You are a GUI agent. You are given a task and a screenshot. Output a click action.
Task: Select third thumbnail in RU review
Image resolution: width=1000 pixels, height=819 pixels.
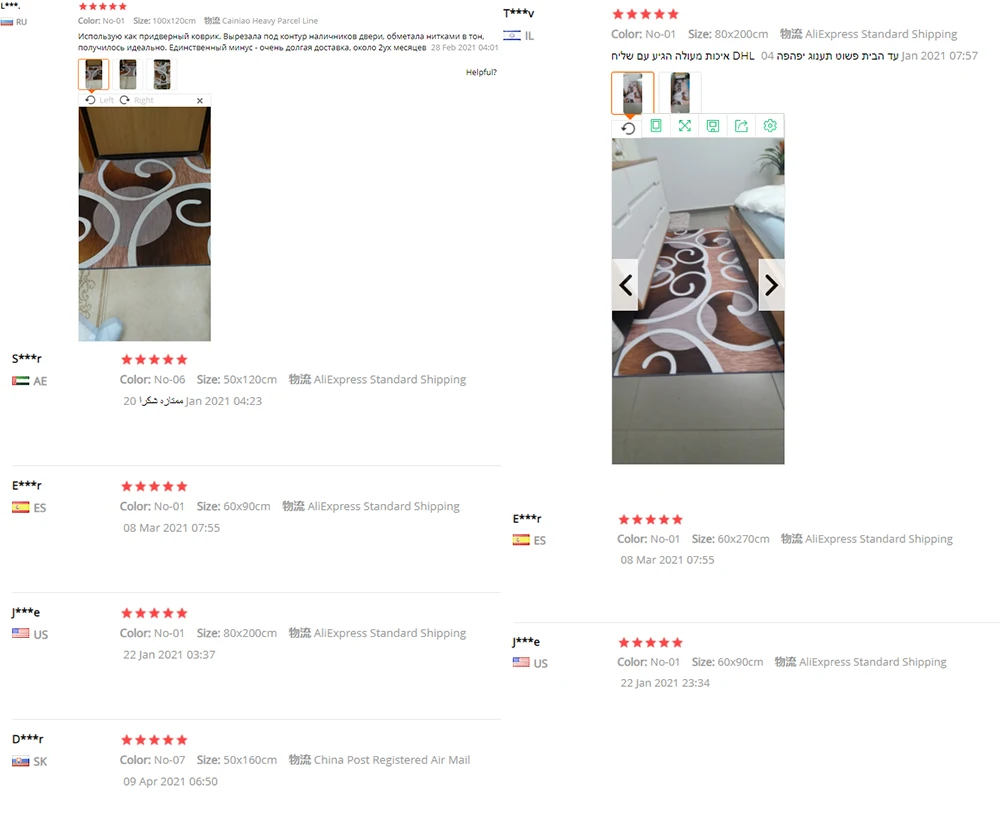pos(162,74)
